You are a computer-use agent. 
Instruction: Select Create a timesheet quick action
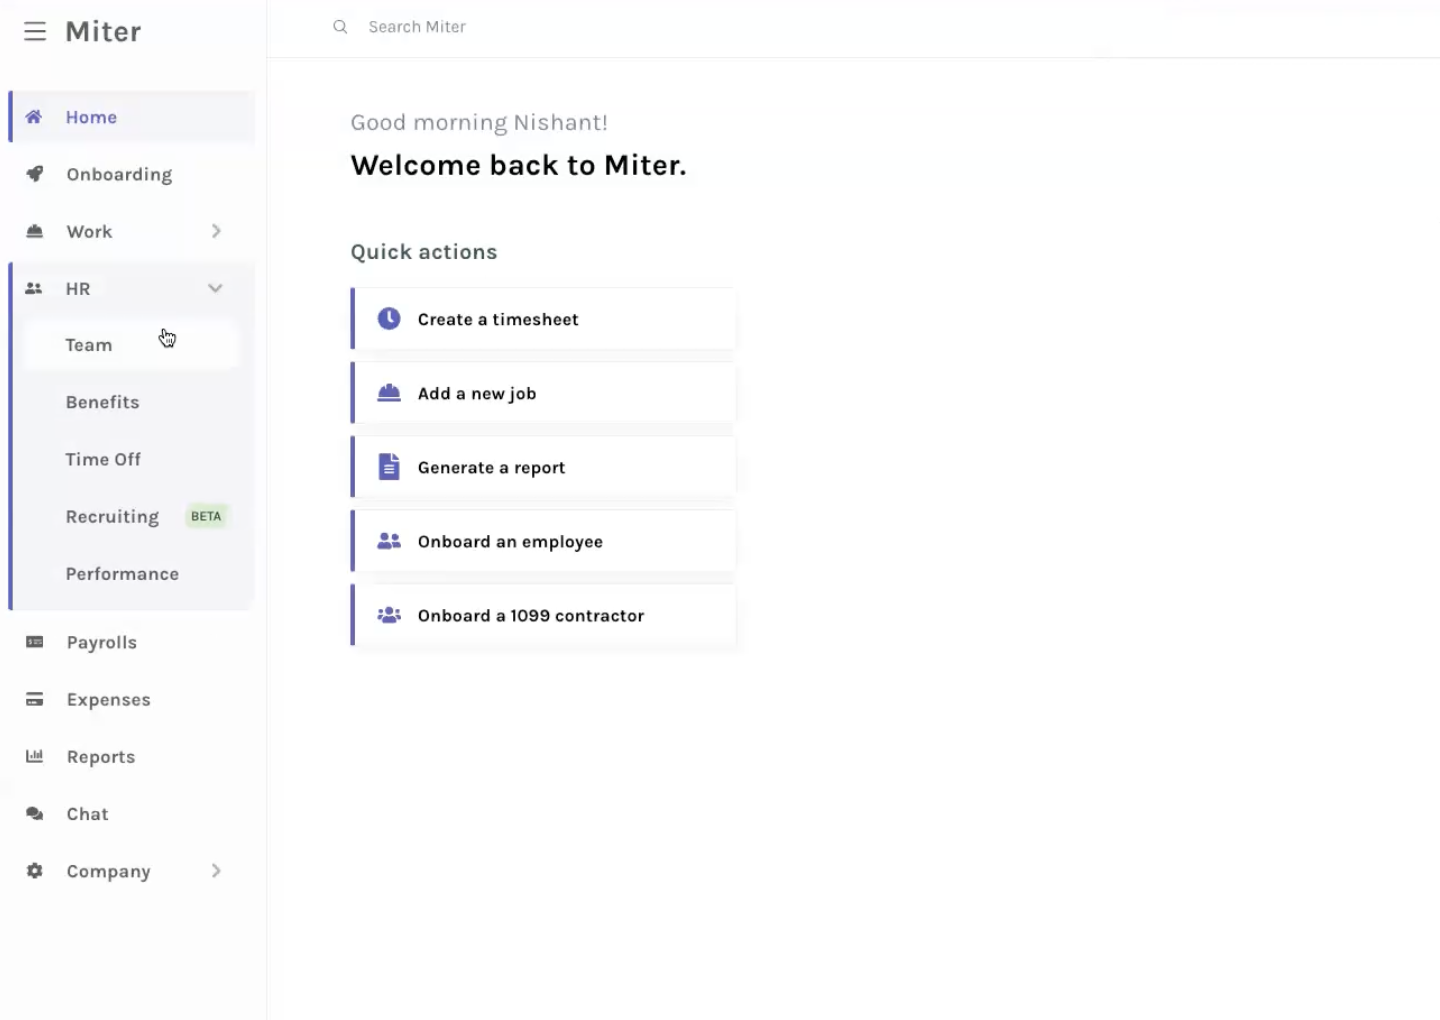click(543, 319)
